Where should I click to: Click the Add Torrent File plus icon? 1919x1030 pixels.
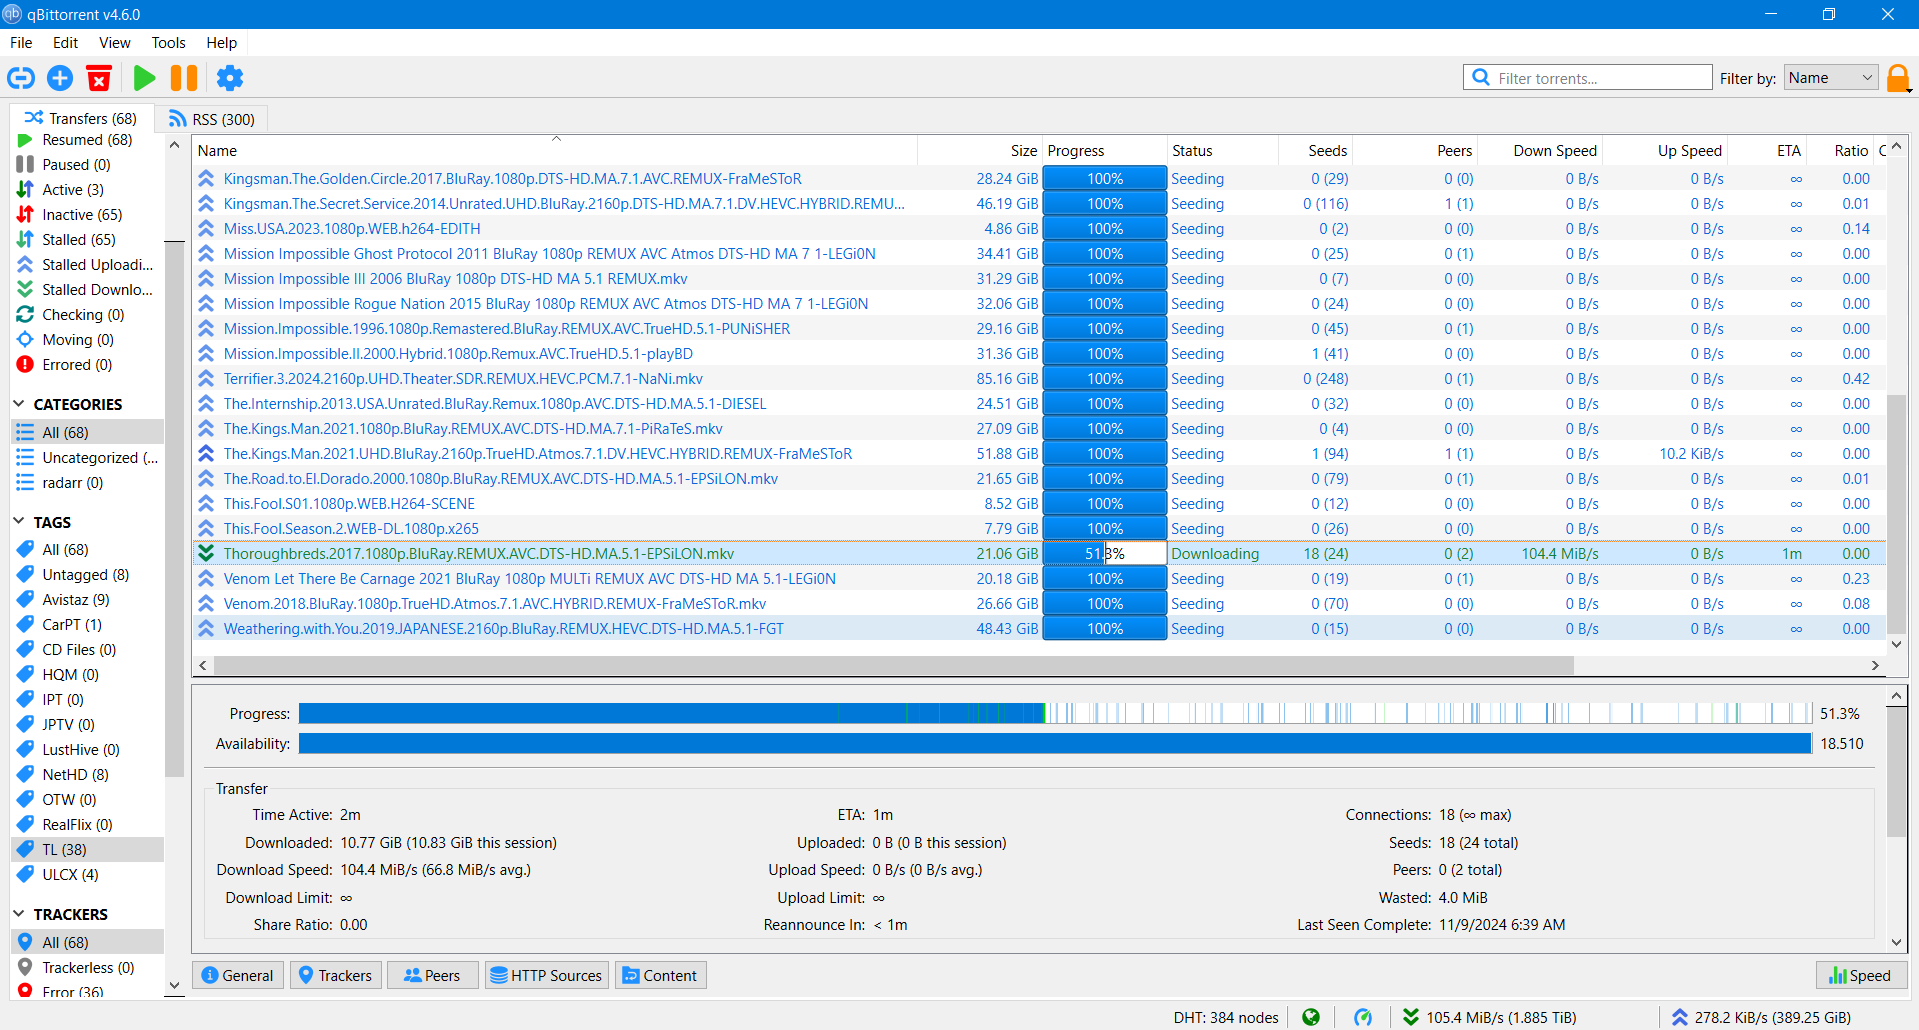point(60,78)
